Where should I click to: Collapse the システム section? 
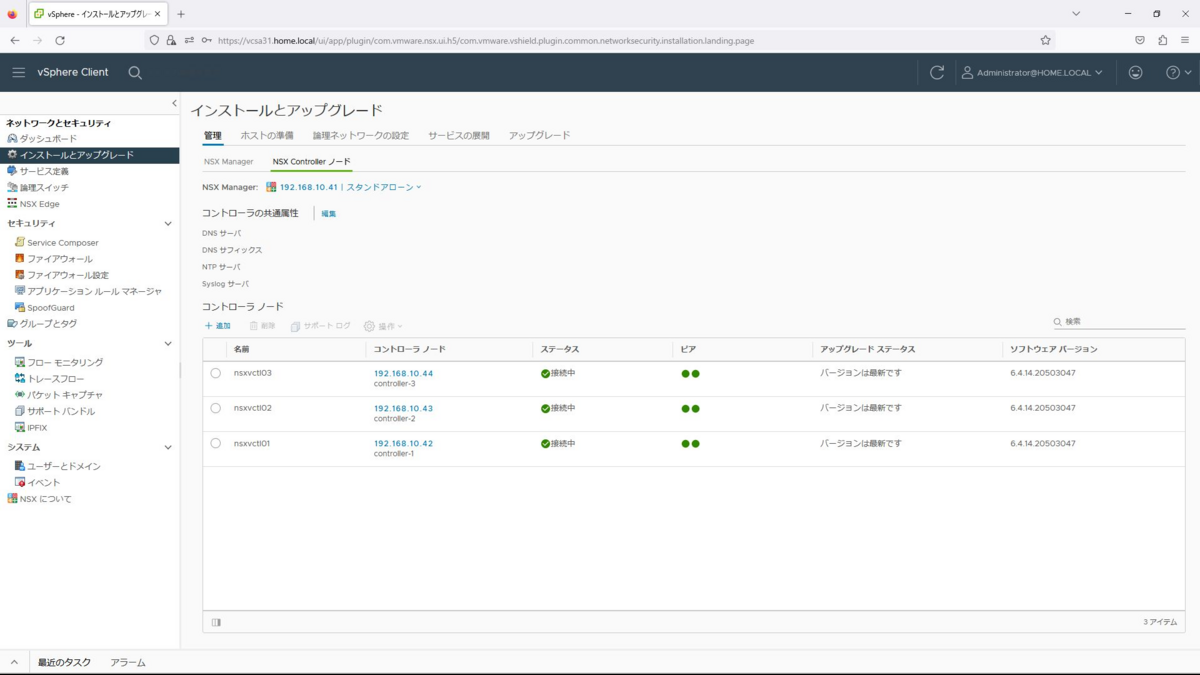point(168,448)
